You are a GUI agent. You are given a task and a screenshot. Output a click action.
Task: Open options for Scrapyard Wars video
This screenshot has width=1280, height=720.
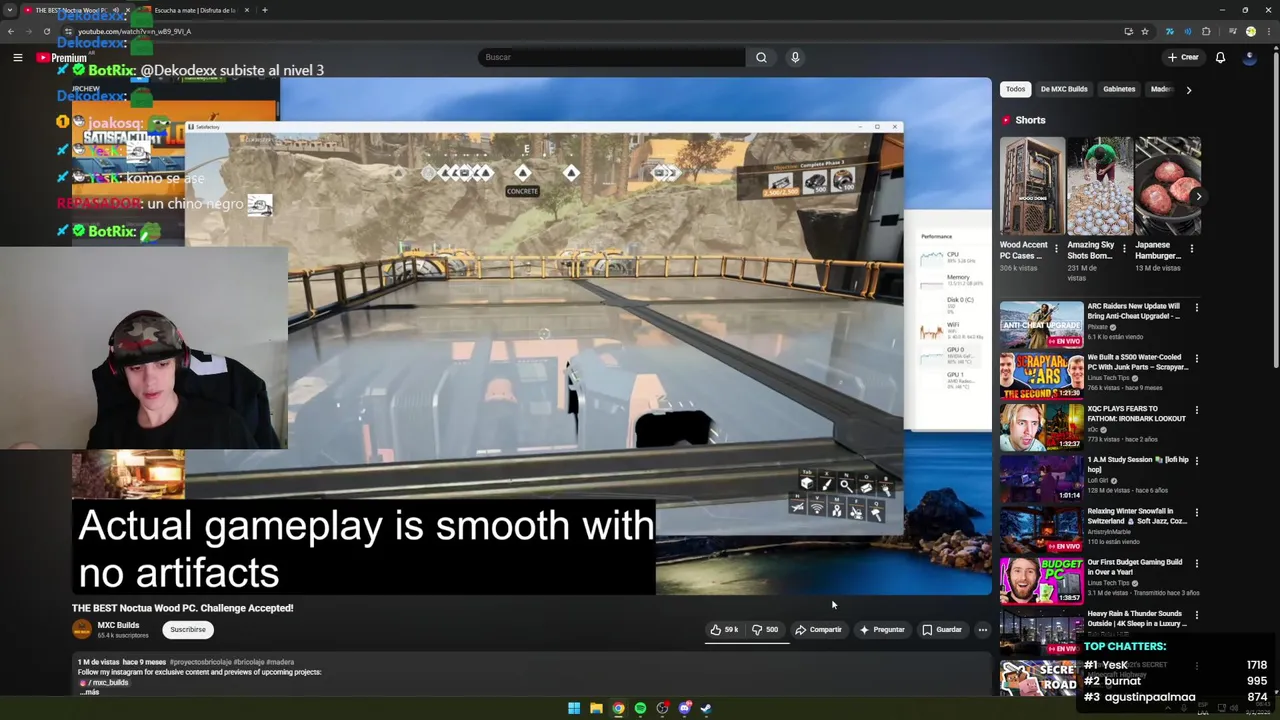[x=1197, y=358]
